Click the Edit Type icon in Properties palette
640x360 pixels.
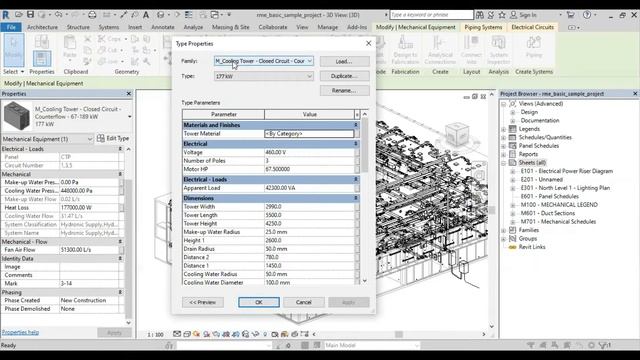tap(101, 138)
